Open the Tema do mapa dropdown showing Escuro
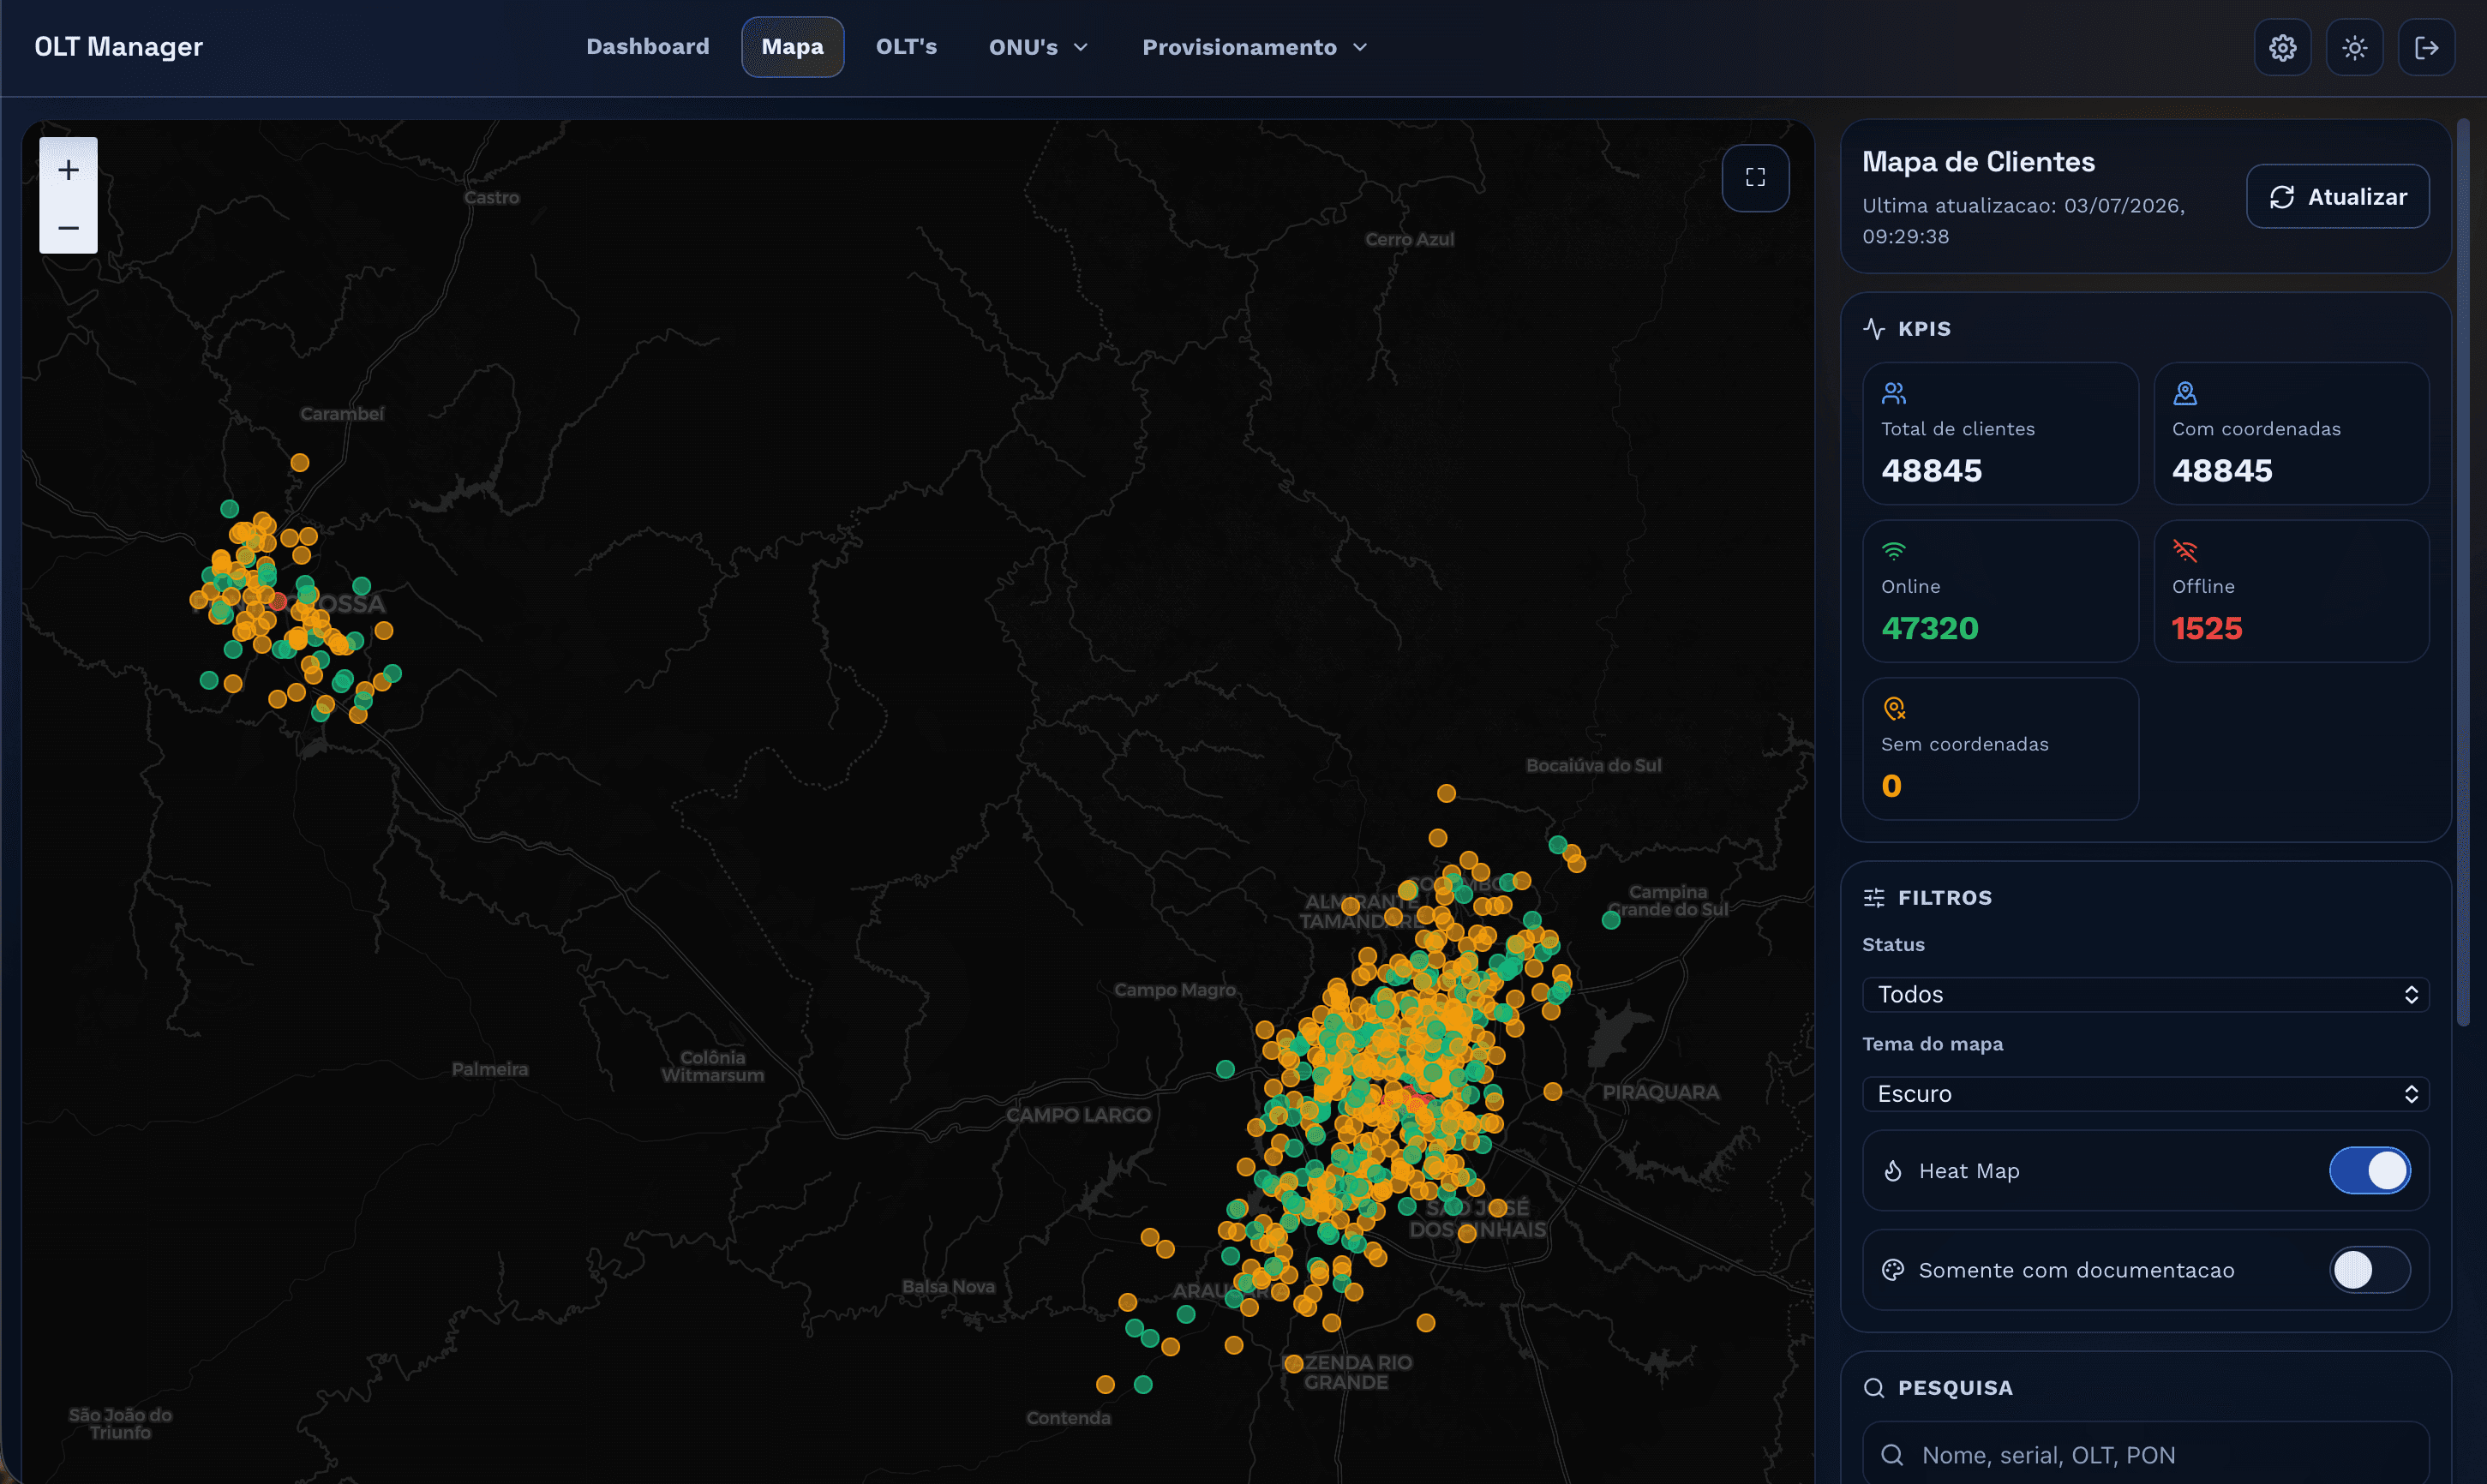The height and width of the screenshot is (1484, 2487). (2145, 1093)
